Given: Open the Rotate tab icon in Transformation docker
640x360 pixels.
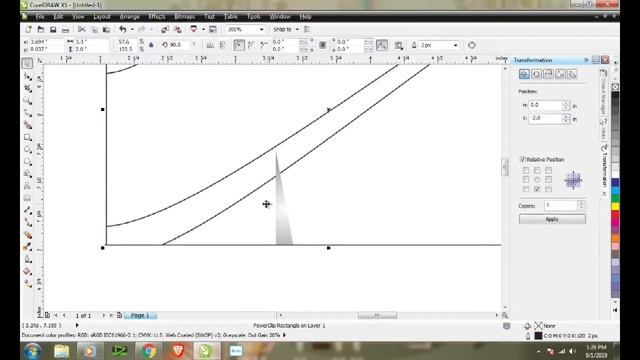Looking at the screenshot, I should [x=536, y=74].
